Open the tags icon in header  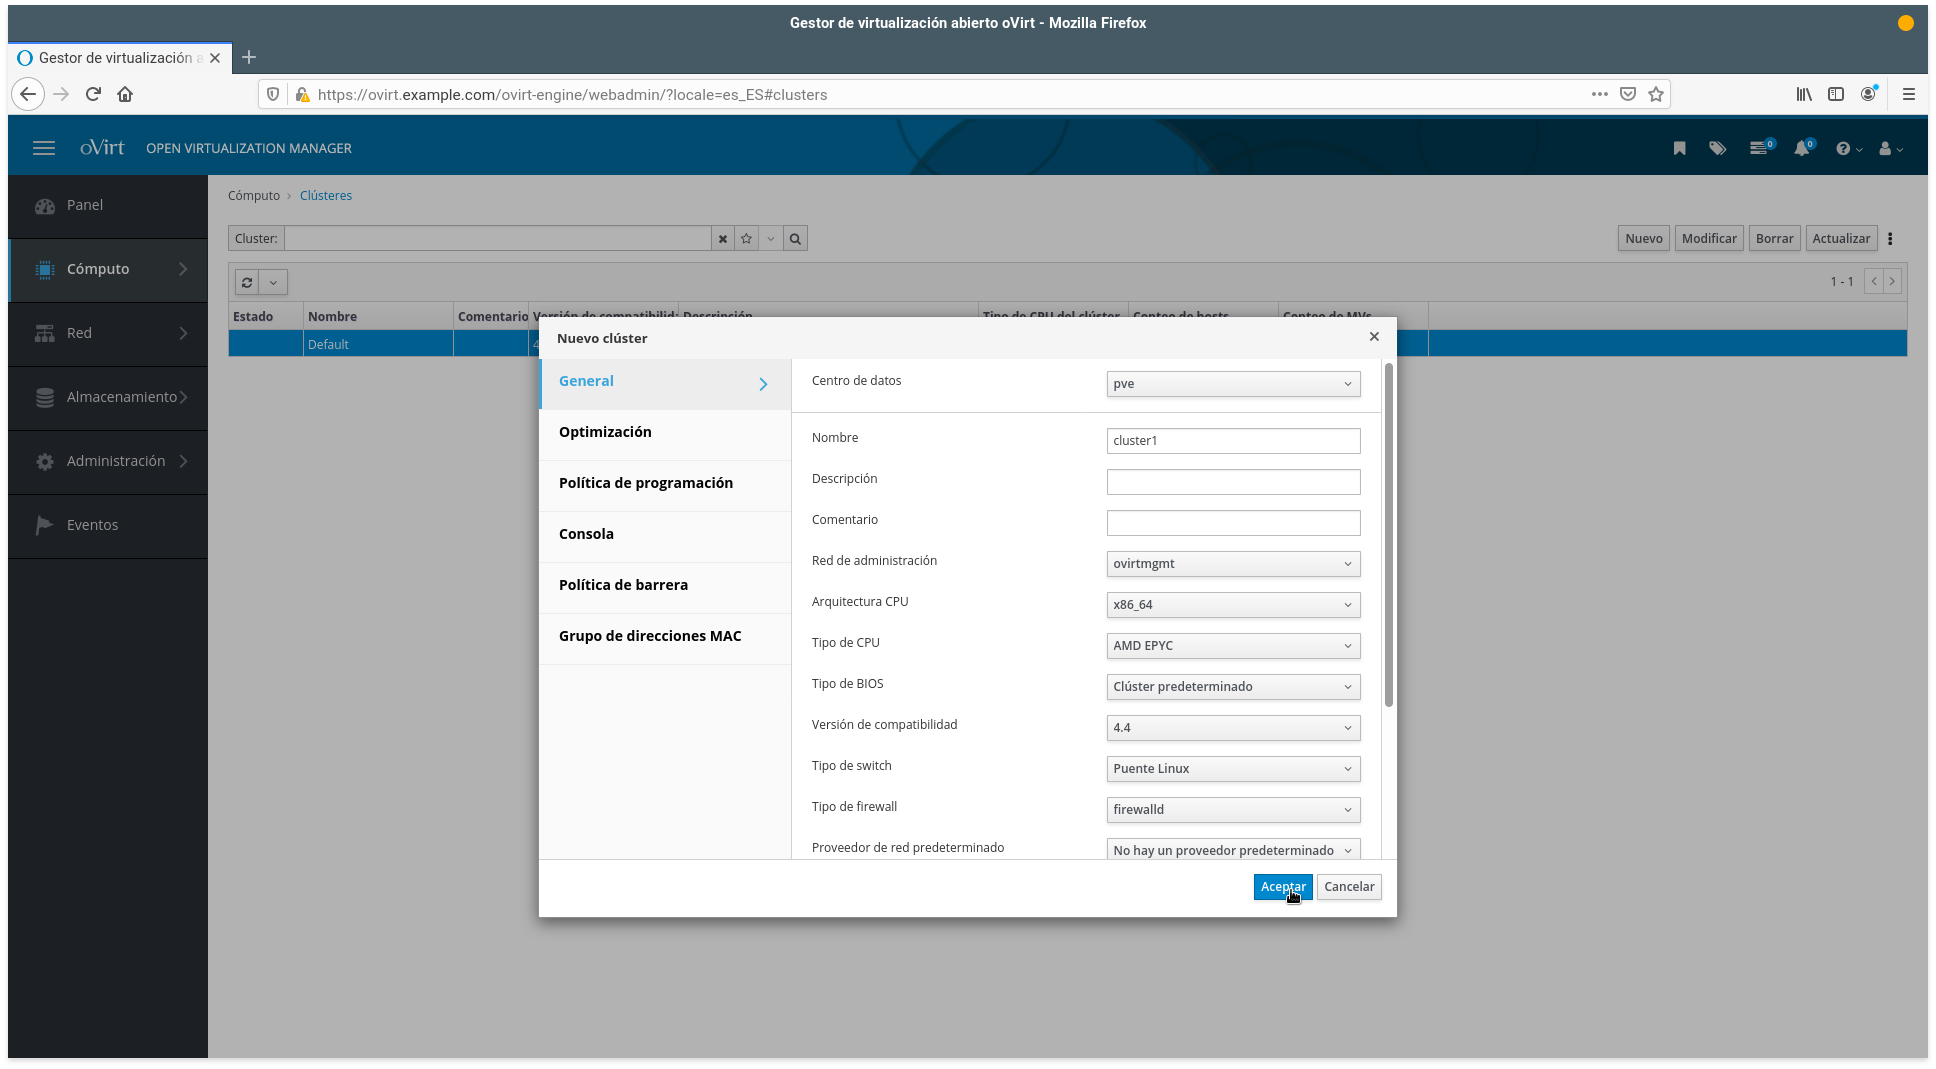coord(1717,148)
